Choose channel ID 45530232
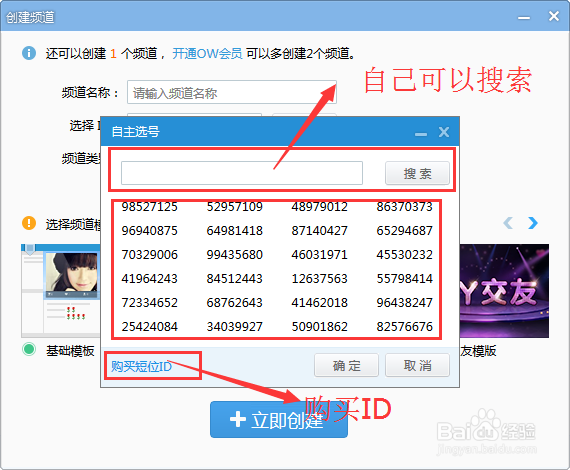The image size is (570, 470). pyautogui.click(x=405, y=254)
